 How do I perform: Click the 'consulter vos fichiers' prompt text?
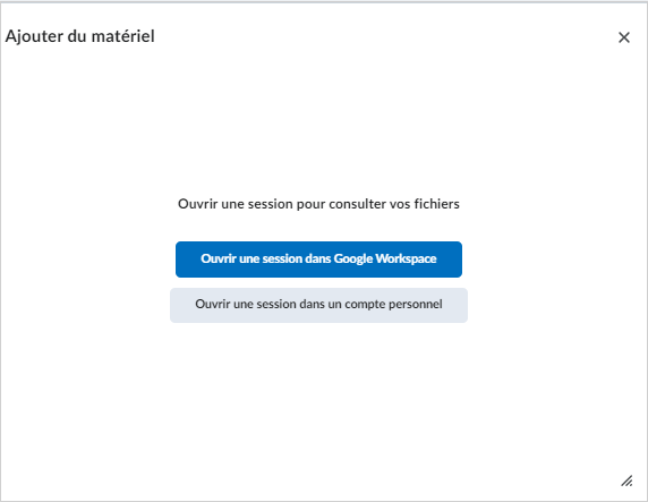[x=394, y=204]
